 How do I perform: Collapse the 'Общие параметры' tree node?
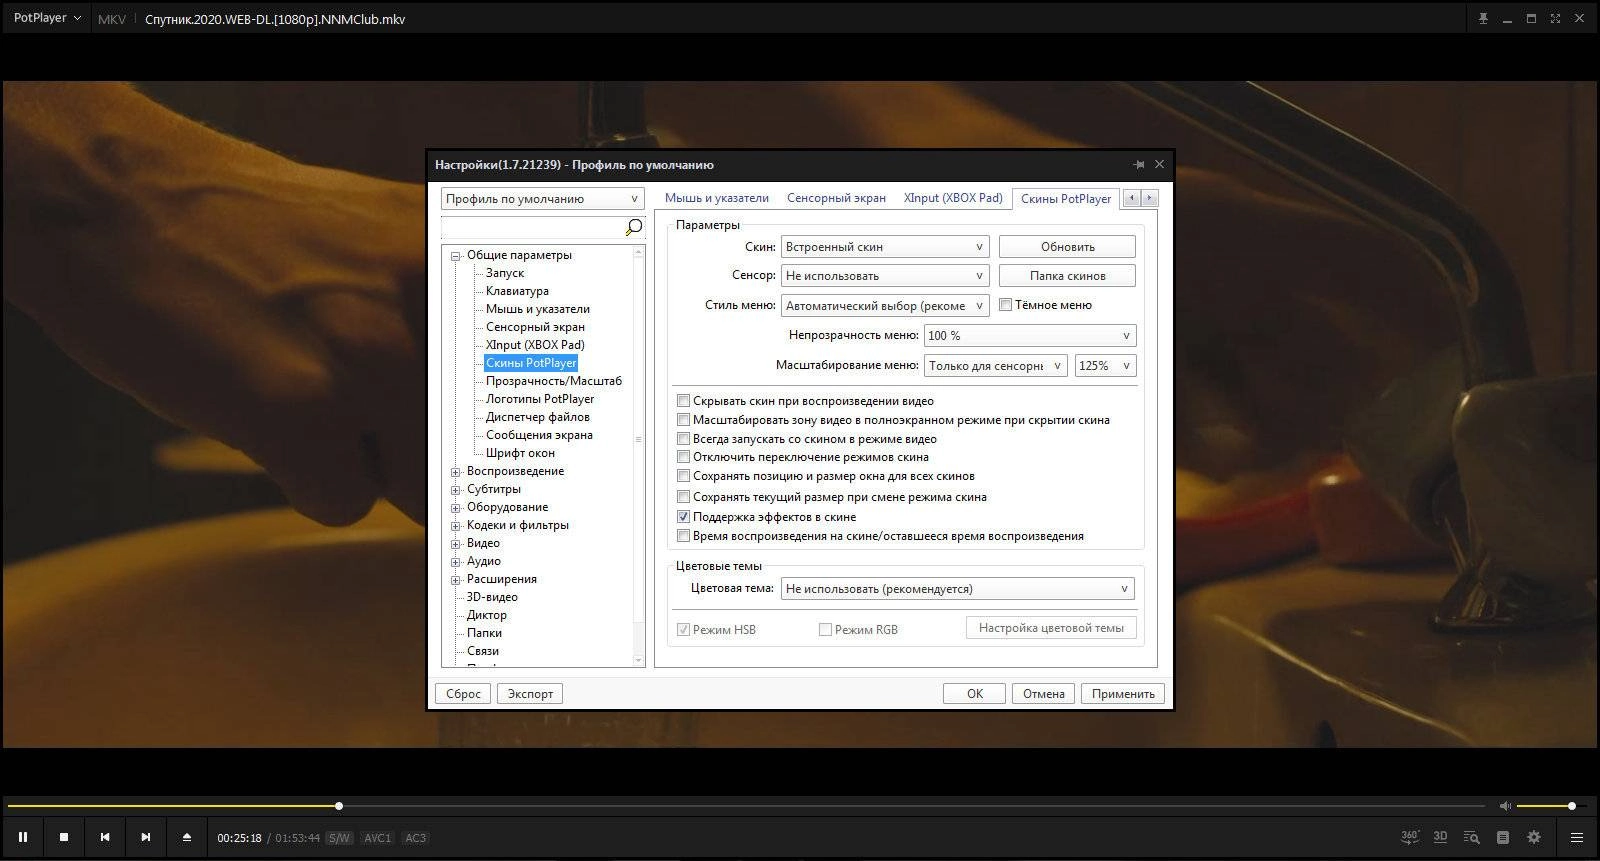tap(456, 255)
